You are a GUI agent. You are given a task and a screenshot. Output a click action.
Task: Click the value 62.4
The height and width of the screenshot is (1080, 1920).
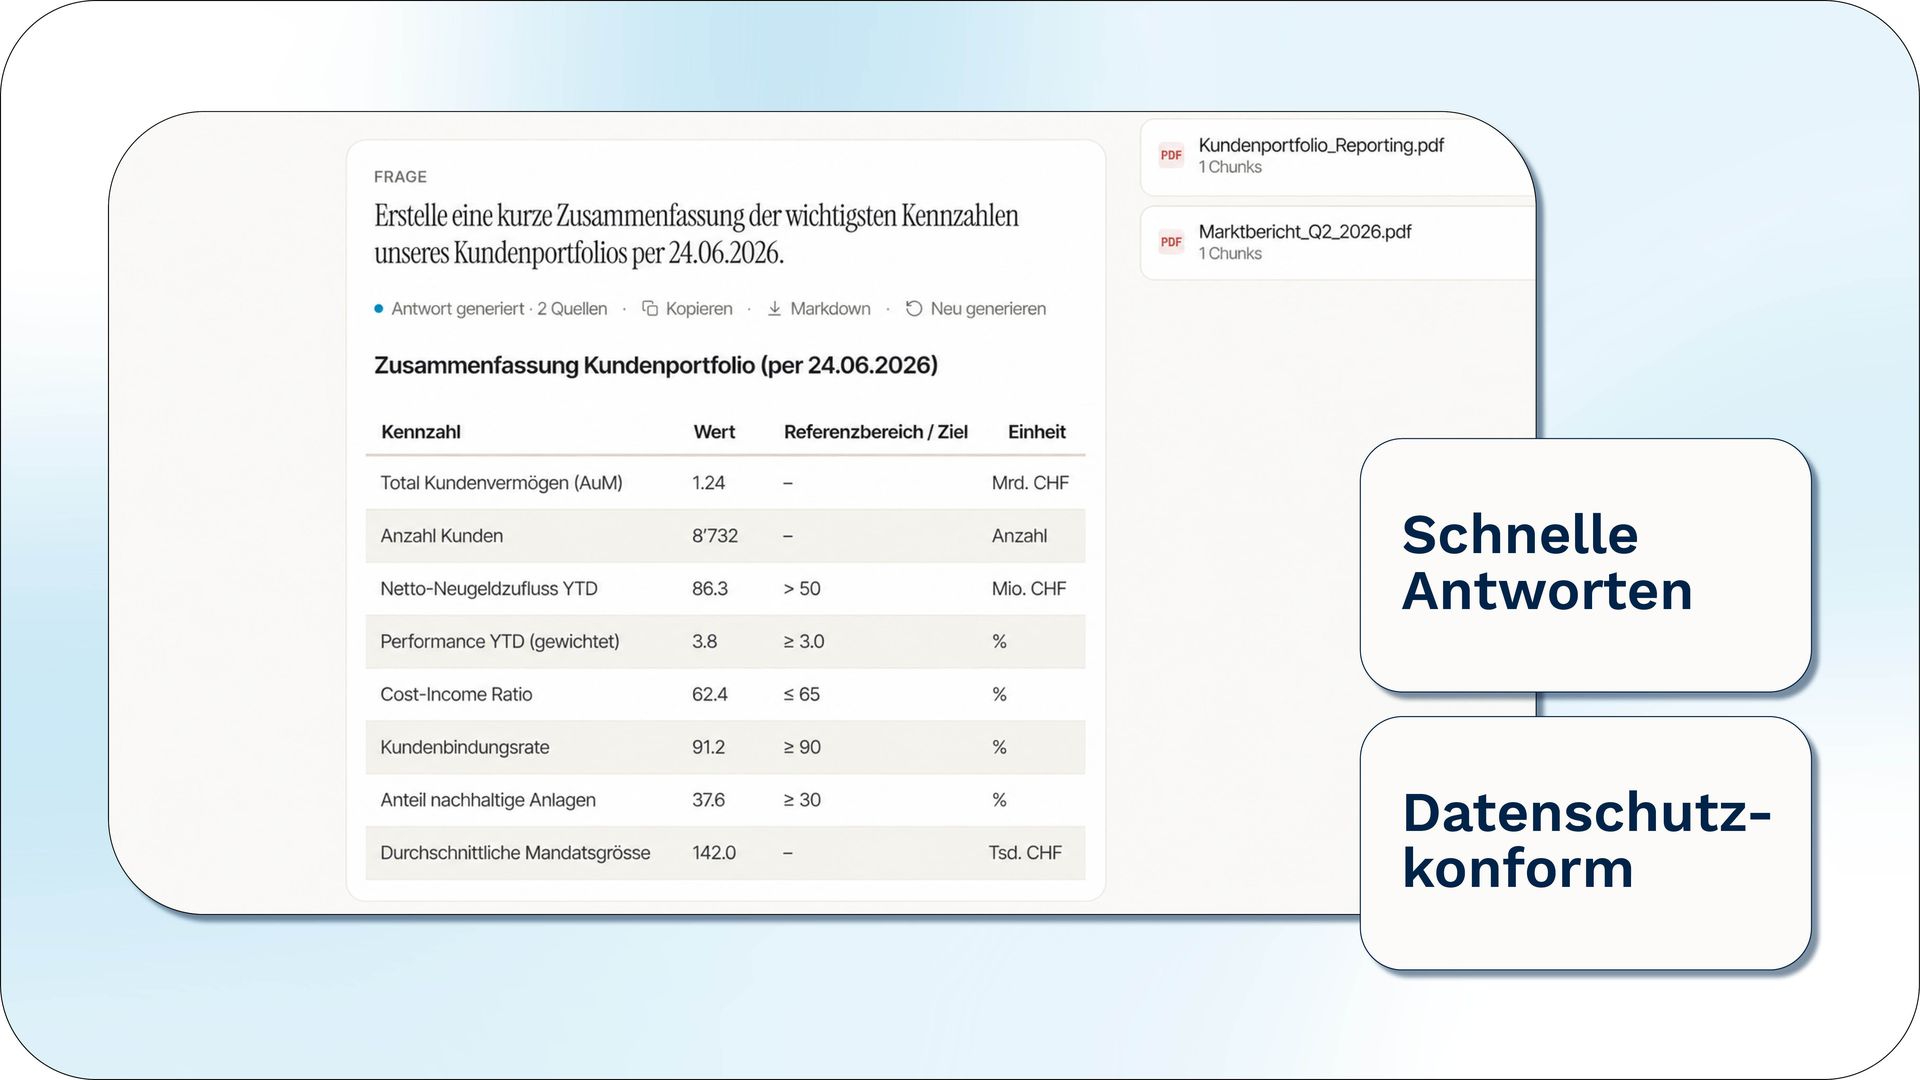pyautogui.click(x=710, y=695)
